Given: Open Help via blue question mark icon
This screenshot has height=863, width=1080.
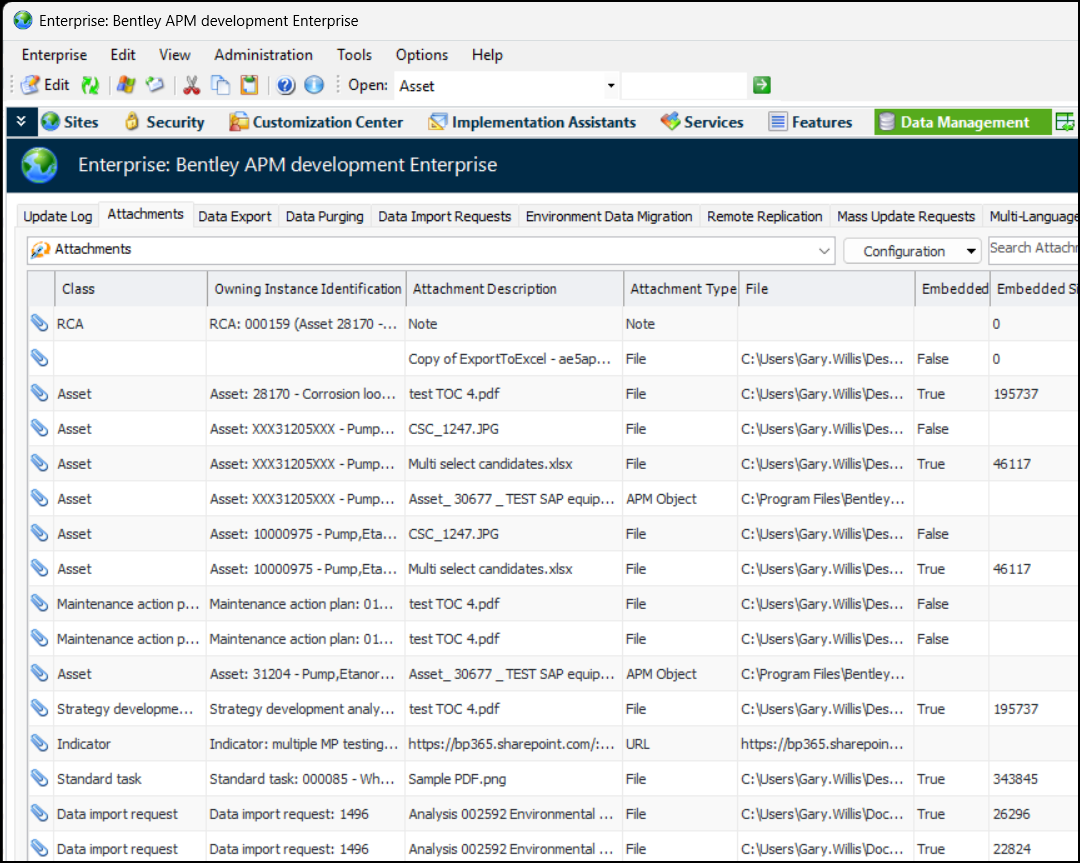Looking at the screenshot, I should [286, 86].
